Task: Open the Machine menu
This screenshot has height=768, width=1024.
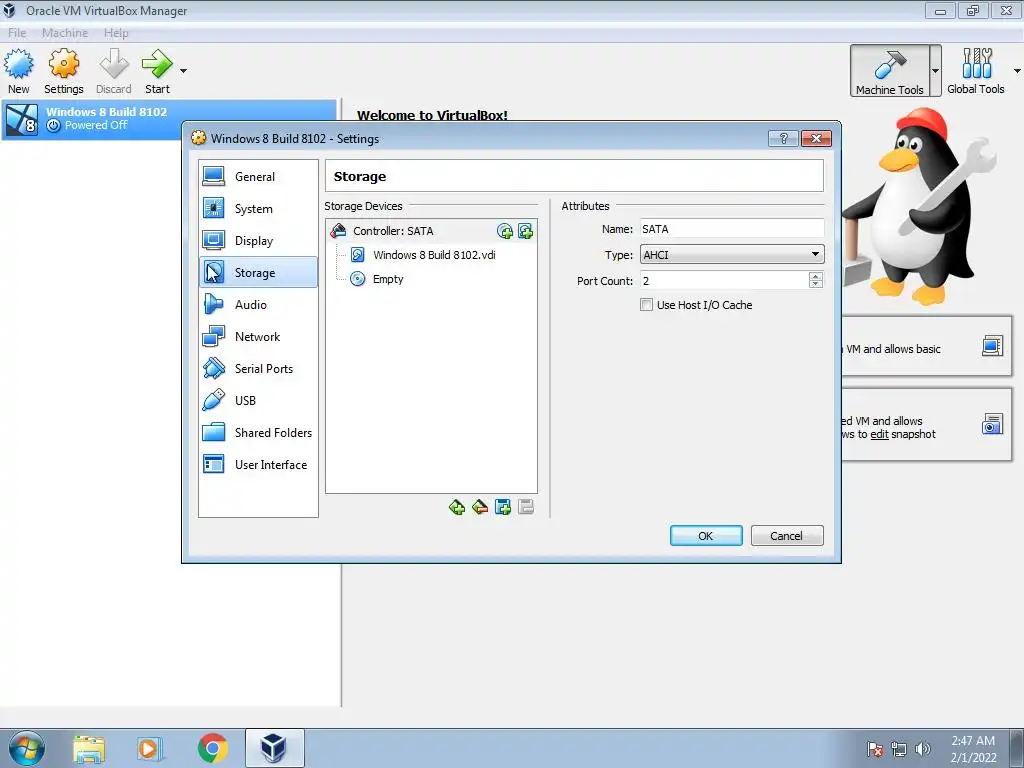Action: 65,33
